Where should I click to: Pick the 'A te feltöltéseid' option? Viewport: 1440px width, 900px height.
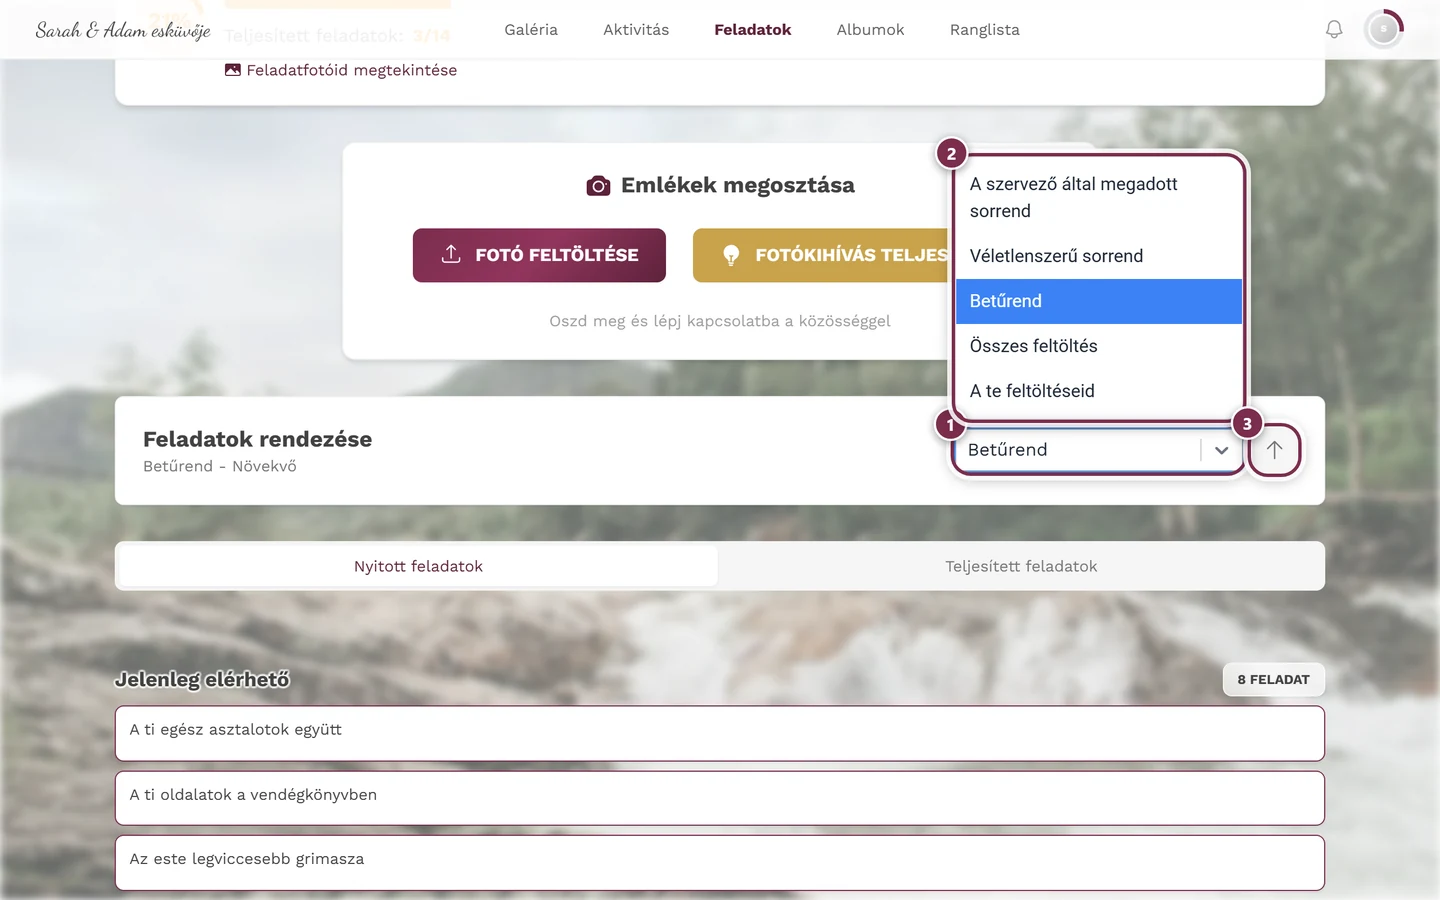1098,391
